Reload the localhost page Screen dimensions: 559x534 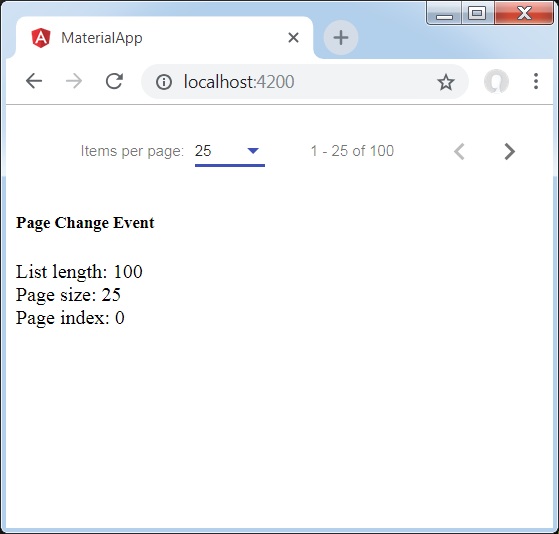point(114,81)
